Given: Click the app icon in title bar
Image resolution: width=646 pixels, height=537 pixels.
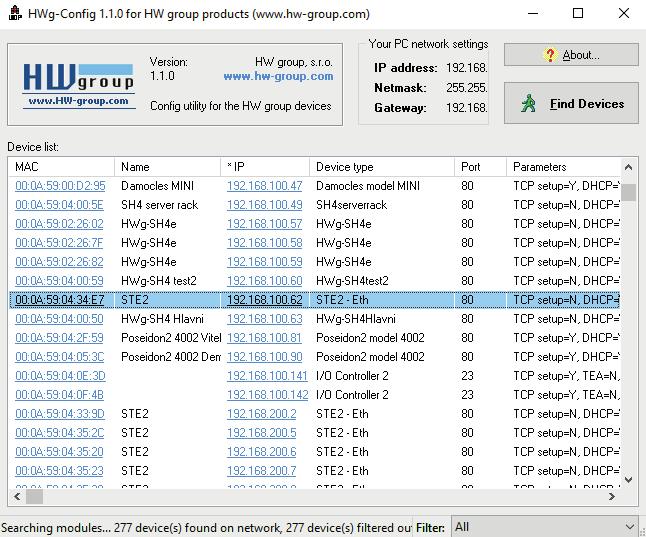Looking at the screenshot, I should coord(14,13).
